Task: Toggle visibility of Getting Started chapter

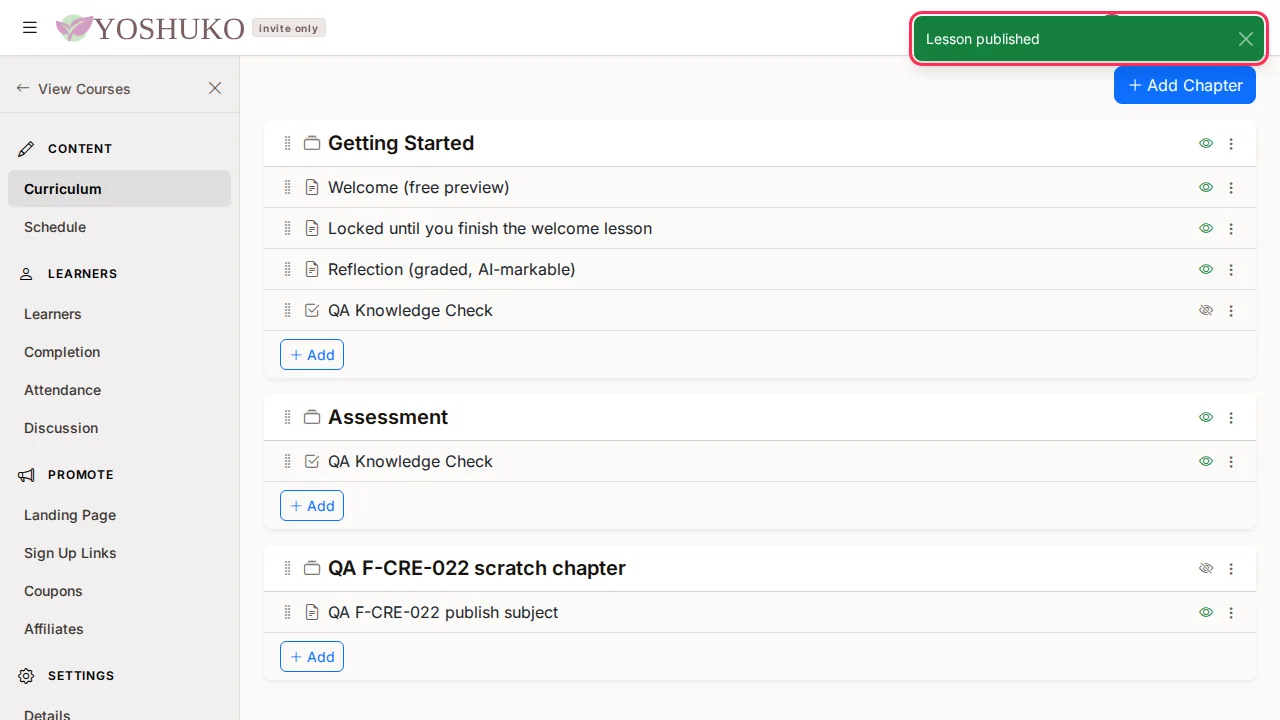Action: [x=1206, y=143]
